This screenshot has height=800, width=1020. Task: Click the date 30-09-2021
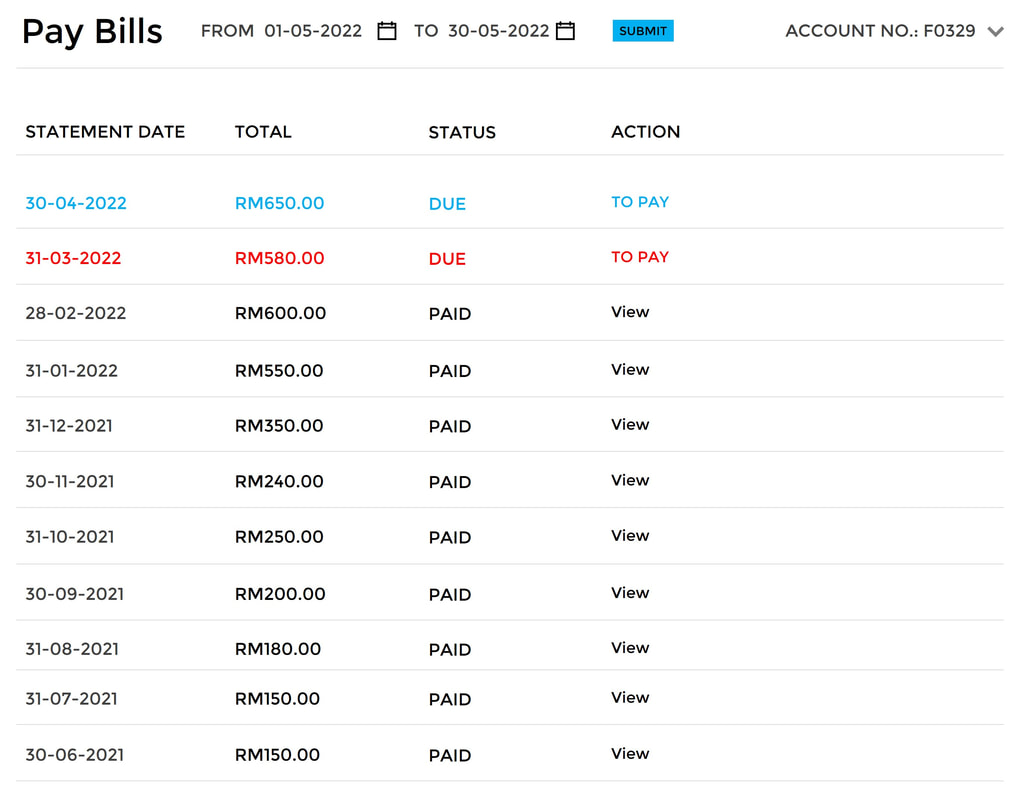tap(75, 594)
